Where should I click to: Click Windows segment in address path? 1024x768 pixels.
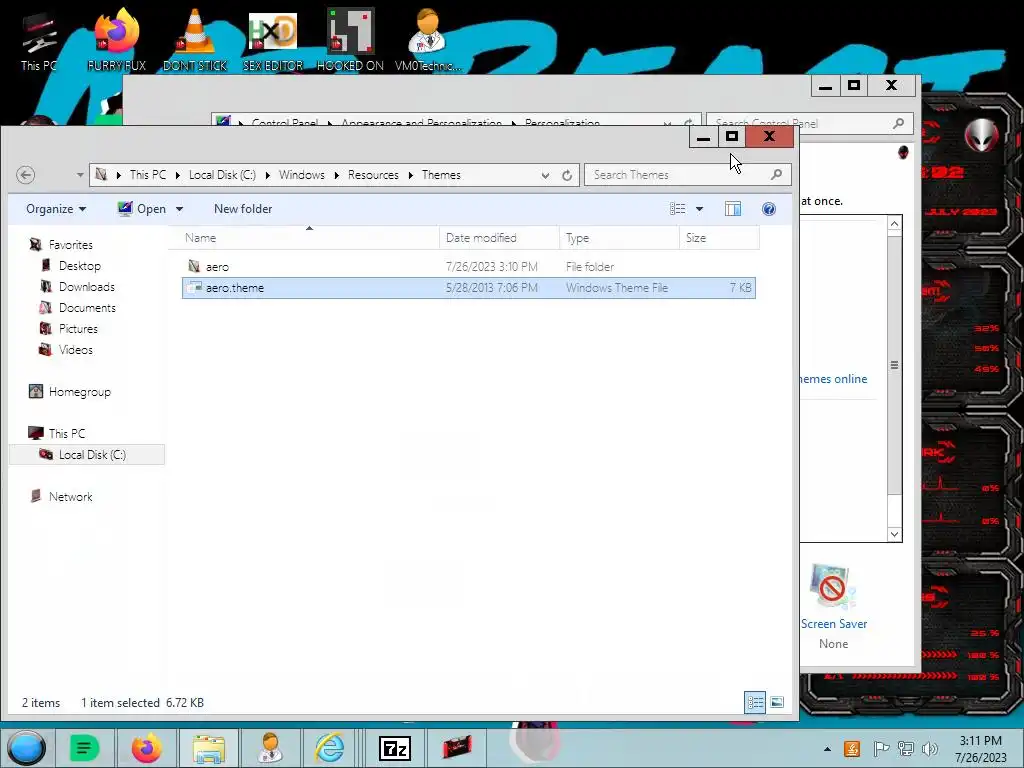coord(302,174)
